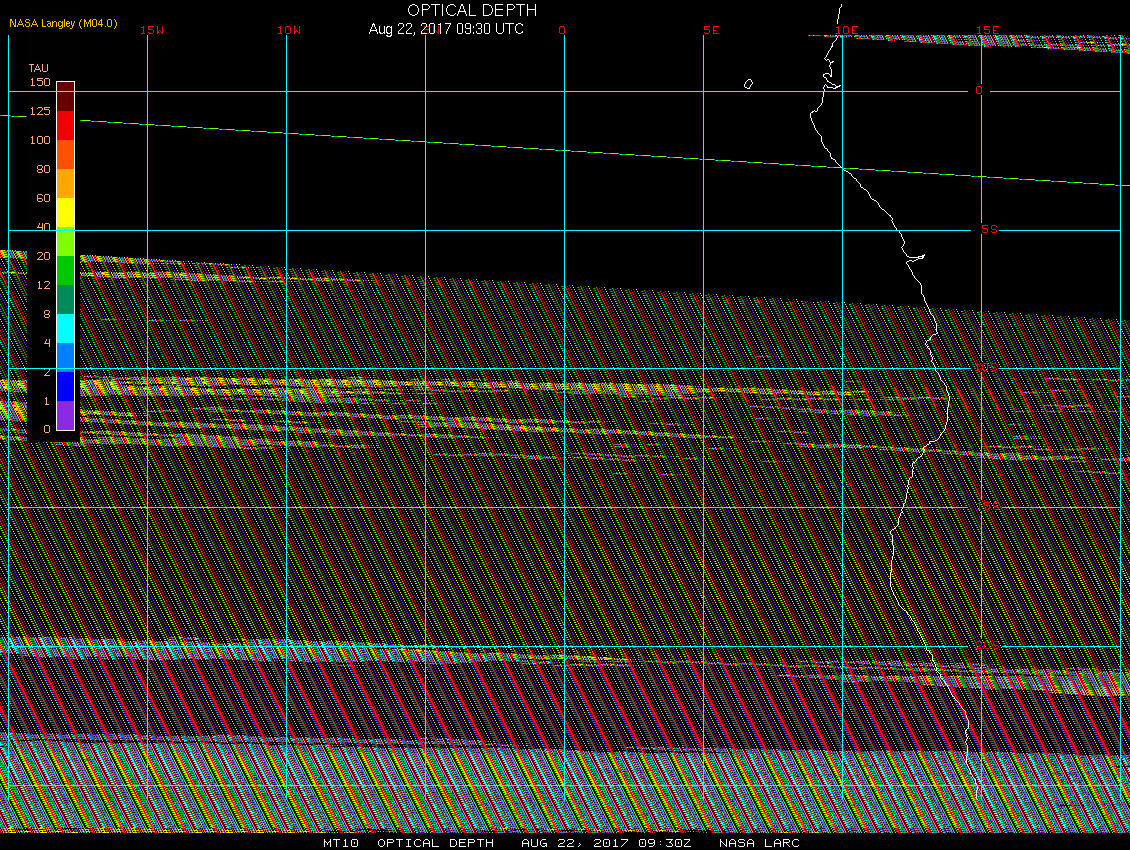Click the 5E longitude label
The image size is (1130, 850).
[711, 30]
